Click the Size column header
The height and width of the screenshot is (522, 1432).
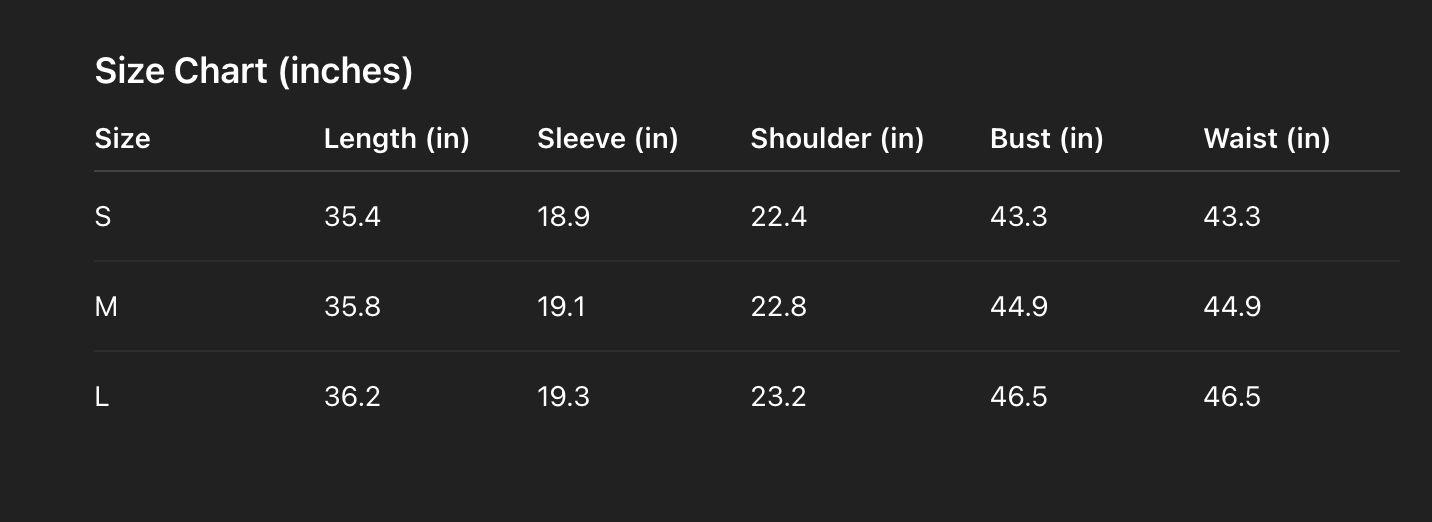tap(122, 138)
